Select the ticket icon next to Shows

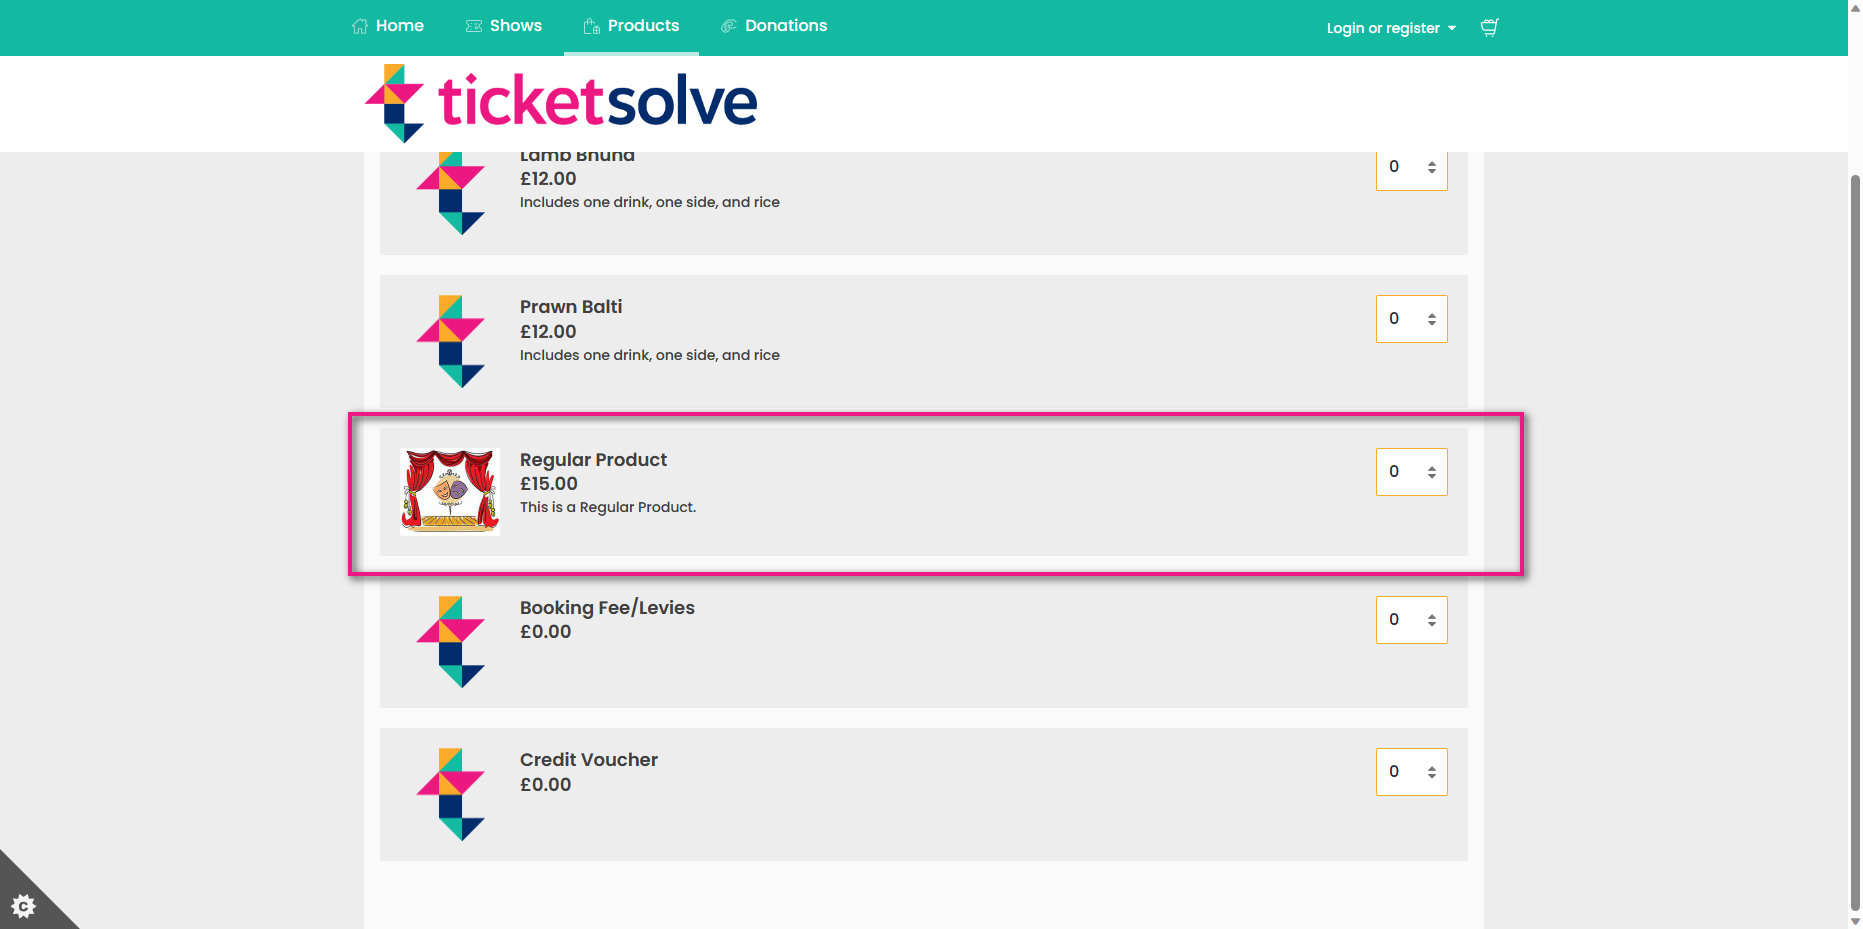(472, 25)
